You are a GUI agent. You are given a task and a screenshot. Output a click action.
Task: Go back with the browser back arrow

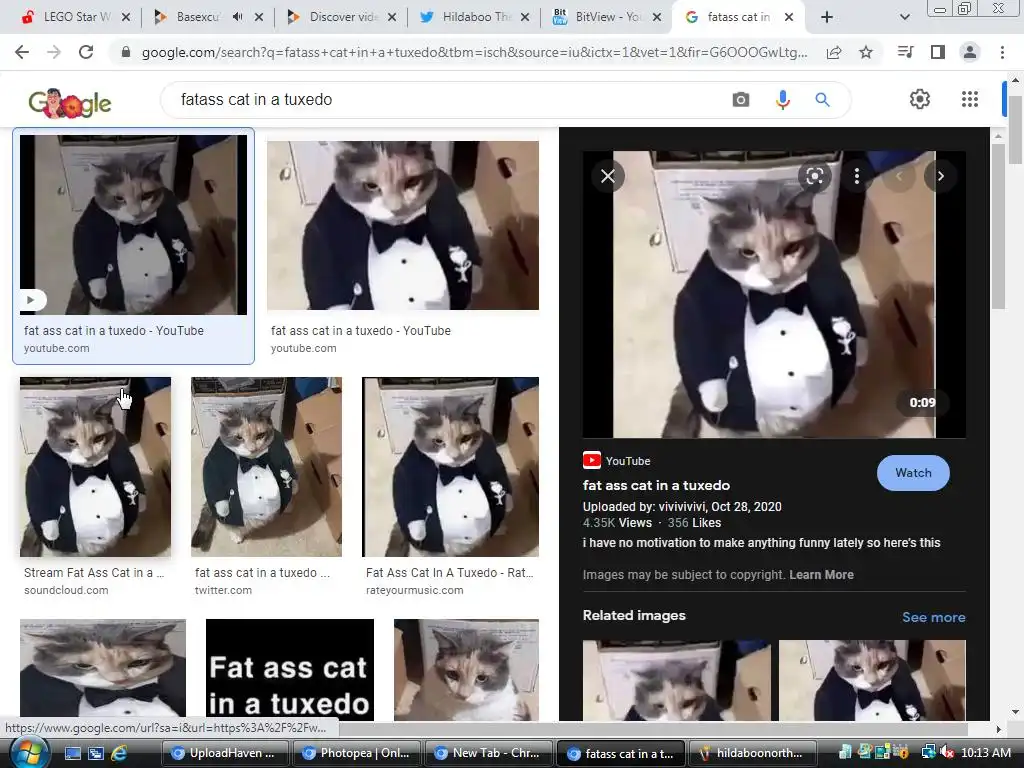(x=22, y=52)
